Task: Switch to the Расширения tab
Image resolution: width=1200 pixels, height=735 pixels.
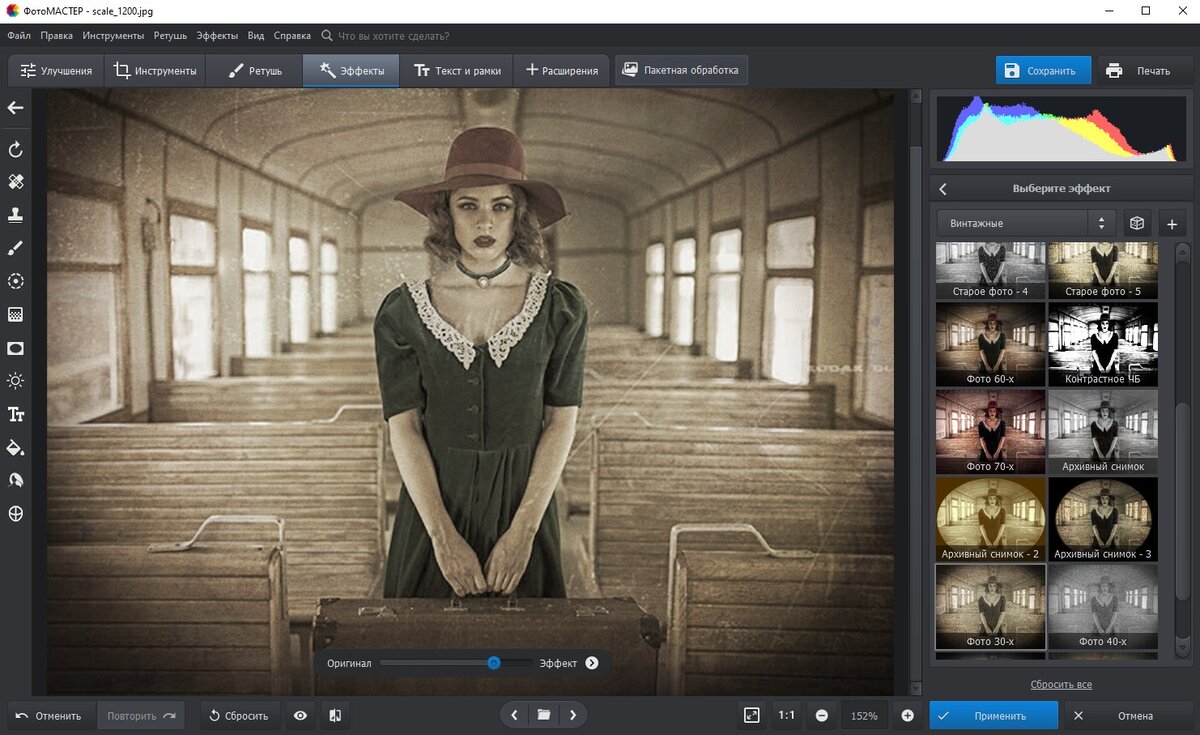Action: coord(562,71)
